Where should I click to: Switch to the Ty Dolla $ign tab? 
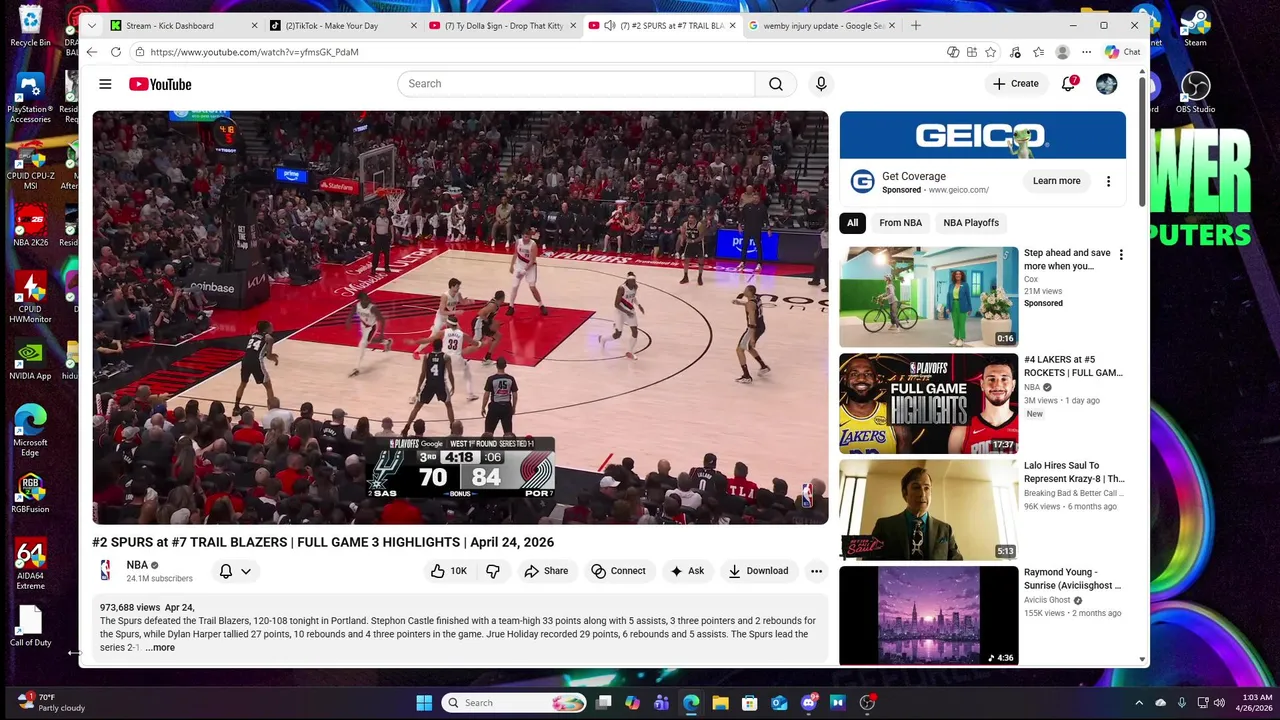coord(503,25)
